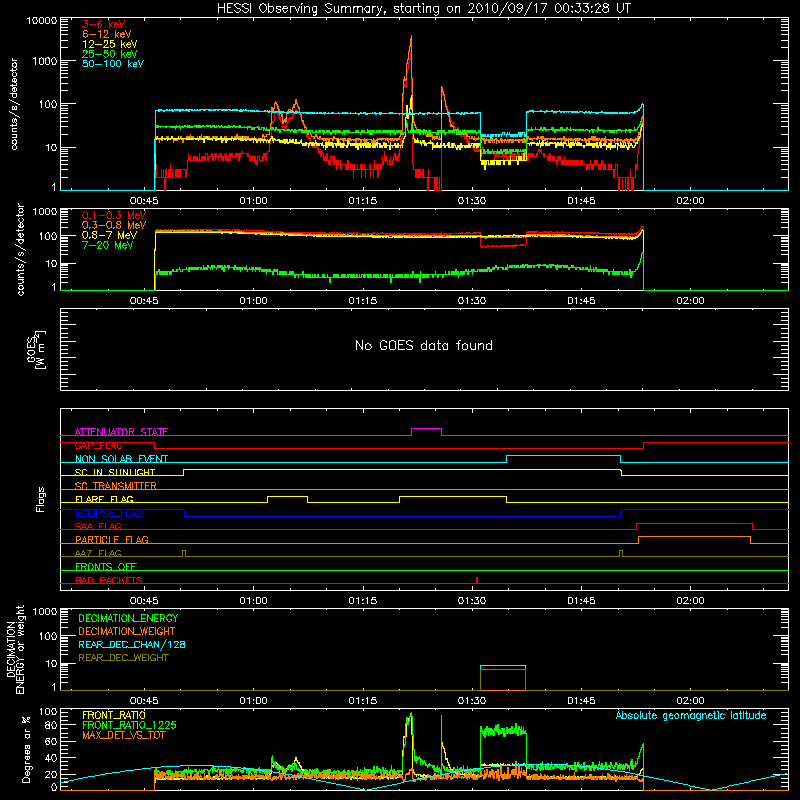Click top panel 01:15 time tick label

[363, 201]
